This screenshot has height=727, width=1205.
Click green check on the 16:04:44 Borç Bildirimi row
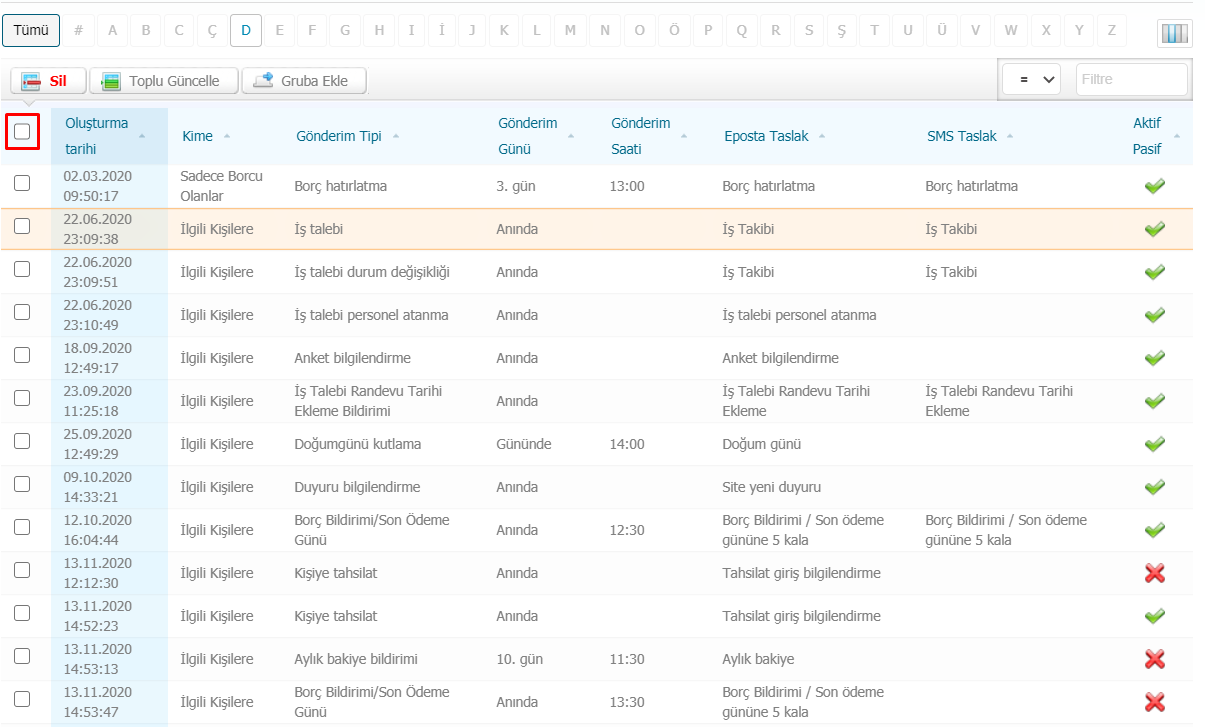point(1155,530)
